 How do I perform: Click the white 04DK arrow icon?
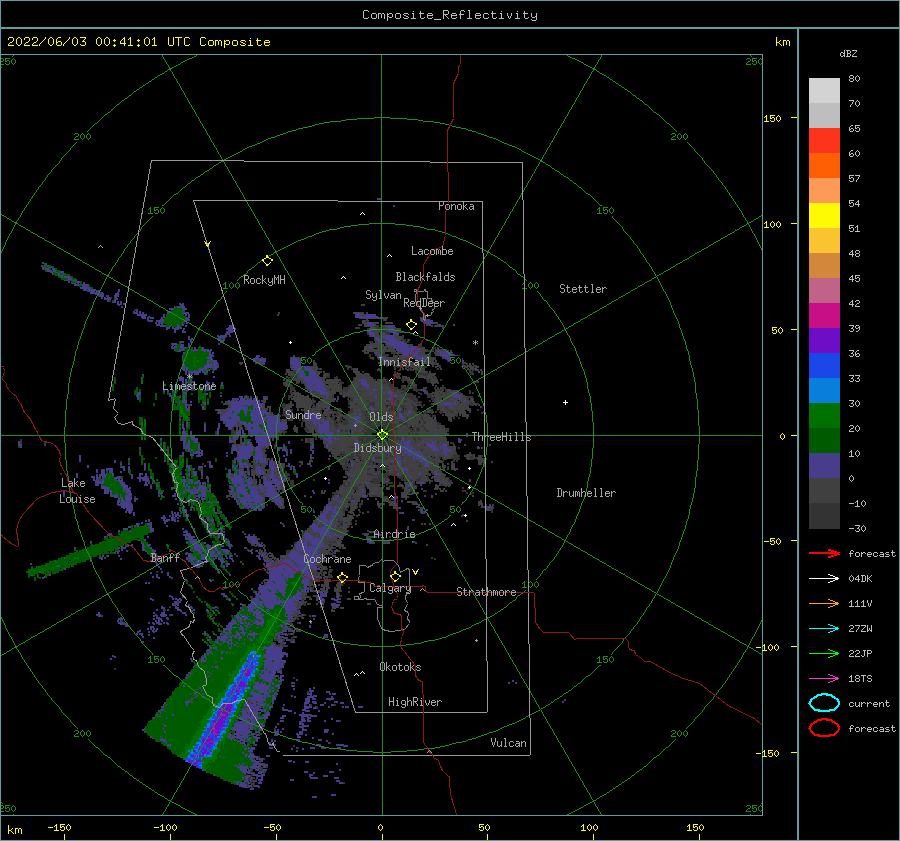pos(824,578)
